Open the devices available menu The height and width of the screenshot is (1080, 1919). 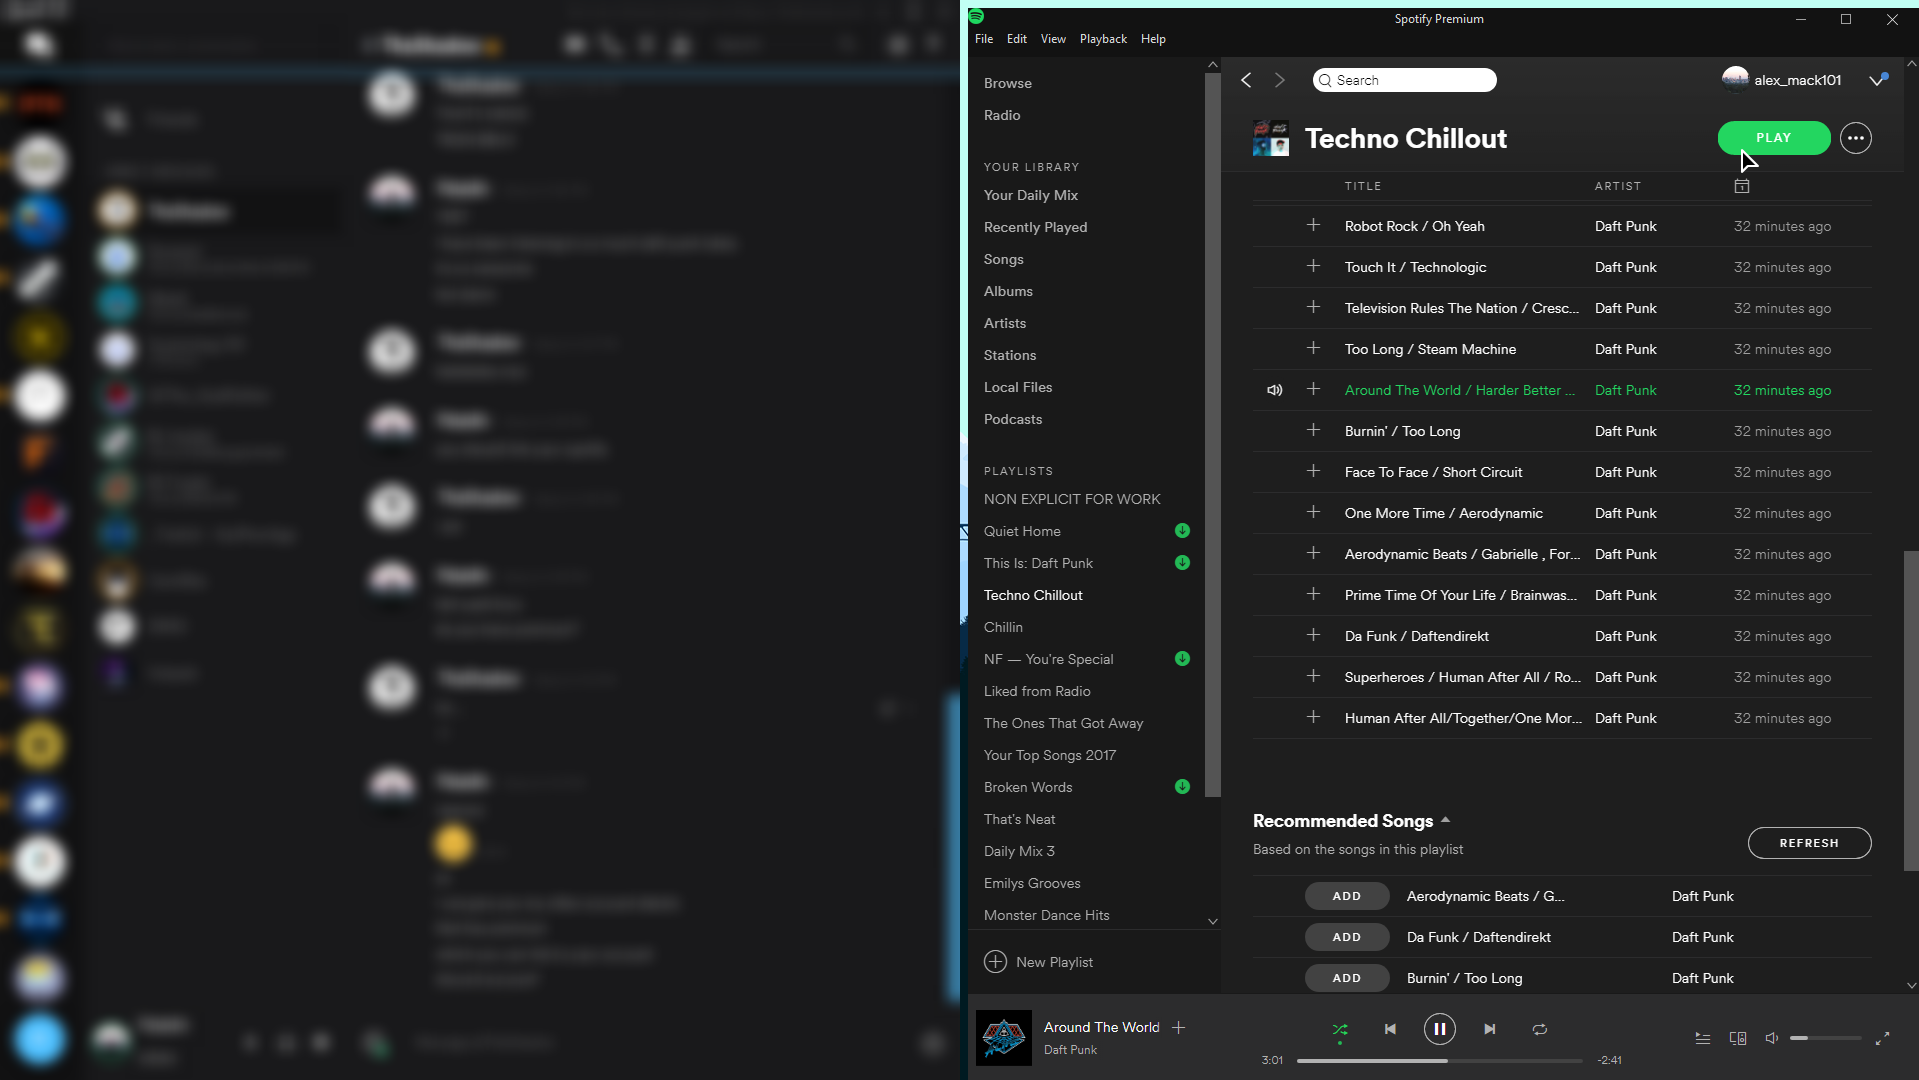coord(1738,1039)
